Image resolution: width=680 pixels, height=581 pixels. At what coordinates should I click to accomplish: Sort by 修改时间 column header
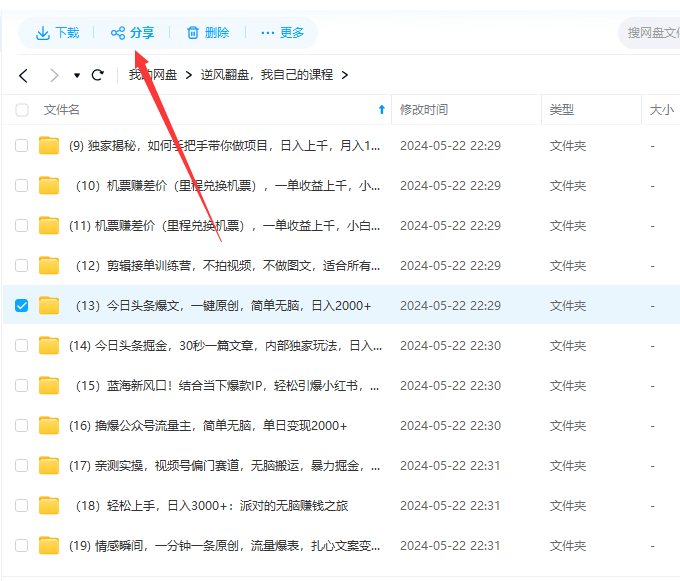pyautogui.click(x=424, y=110)
